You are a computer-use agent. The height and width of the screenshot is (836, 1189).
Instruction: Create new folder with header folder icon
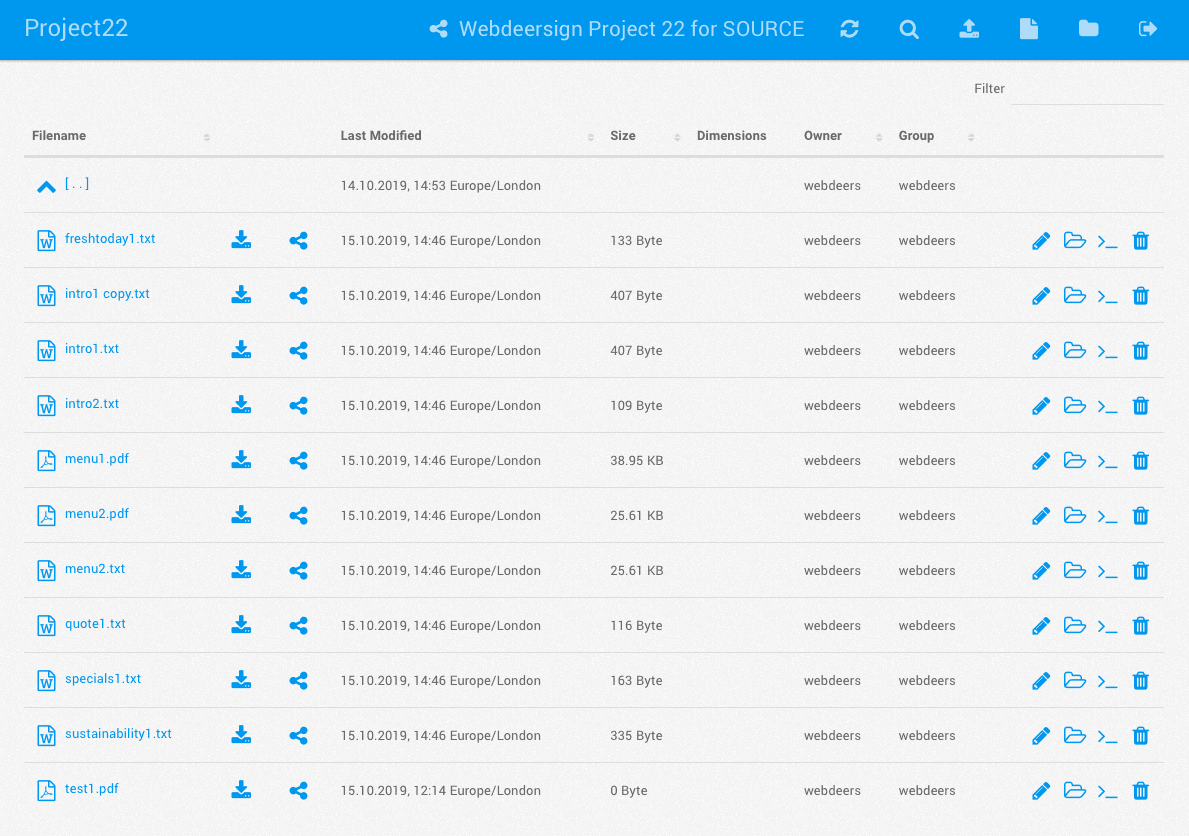[1088, 29]
